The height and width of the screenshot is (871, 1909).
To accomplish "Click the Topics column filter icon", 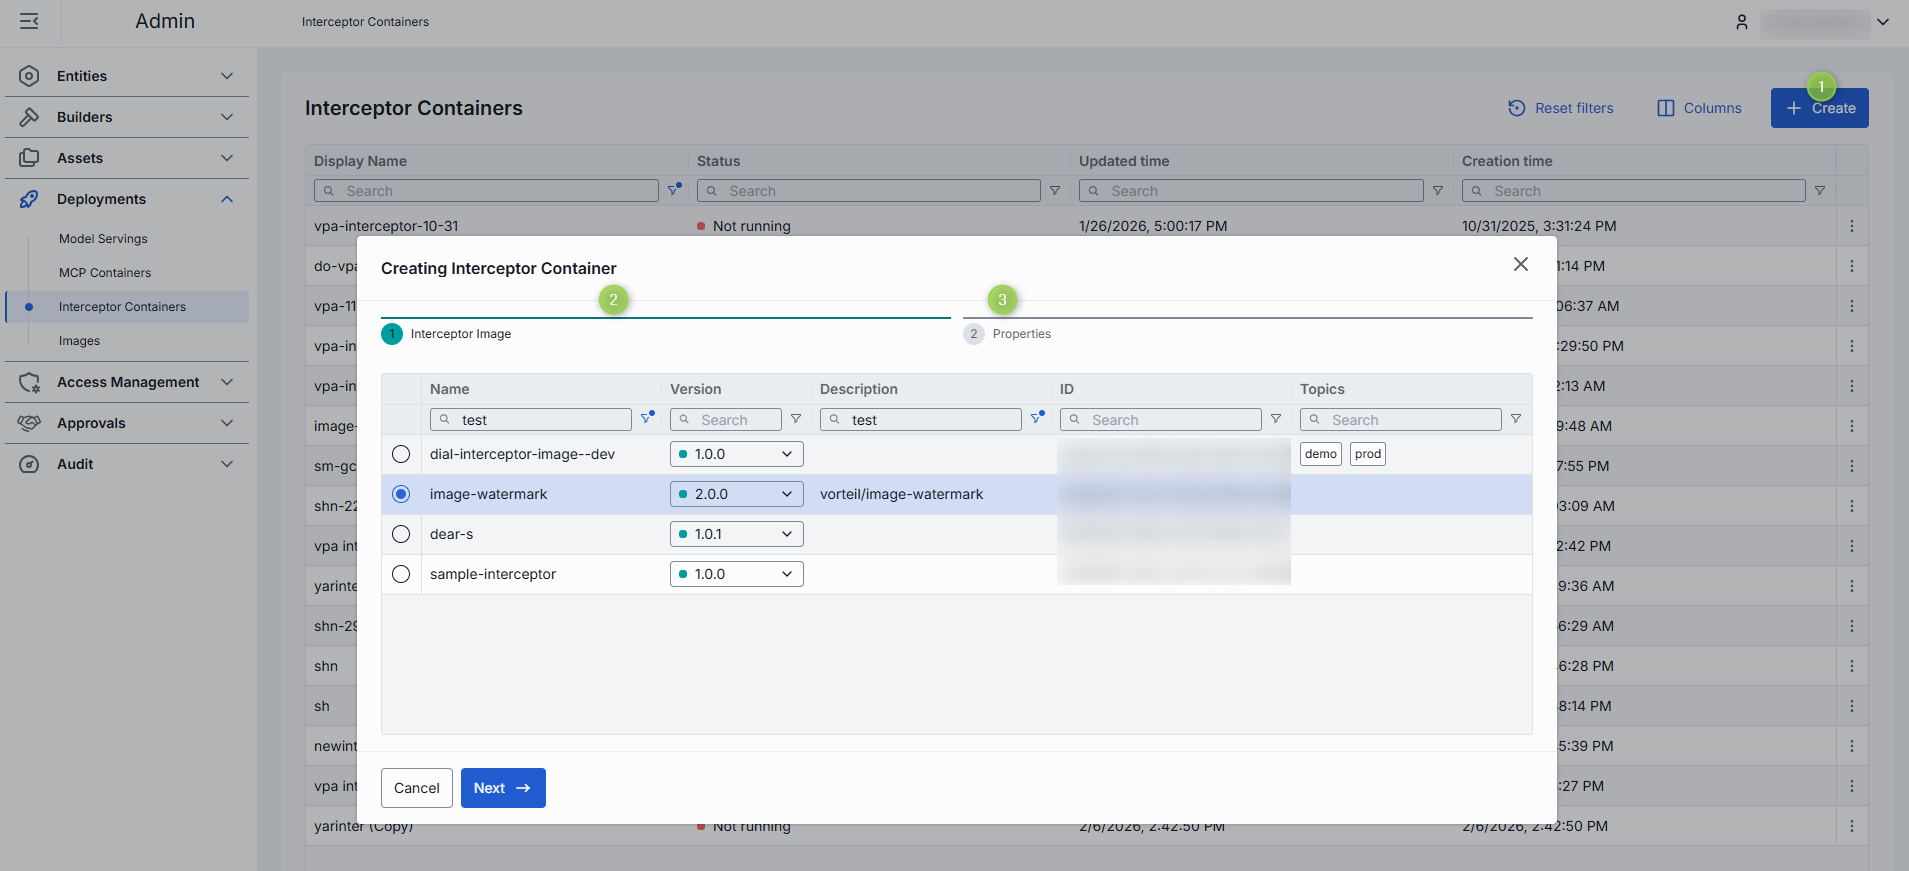I will (x=1515, y=419).
